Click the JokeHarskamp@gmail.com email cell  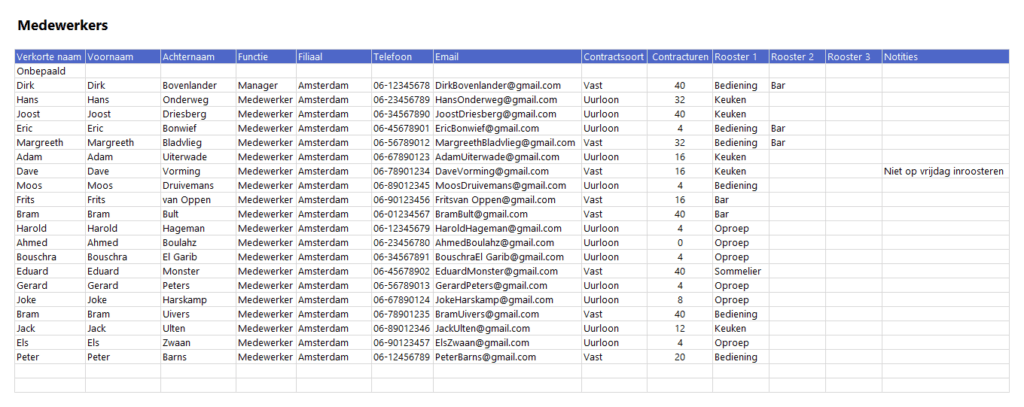click(493, 300)
